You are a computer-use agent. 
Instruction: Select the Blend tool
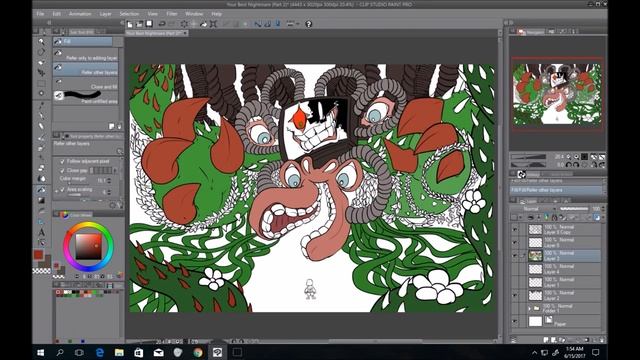[41, 179]
